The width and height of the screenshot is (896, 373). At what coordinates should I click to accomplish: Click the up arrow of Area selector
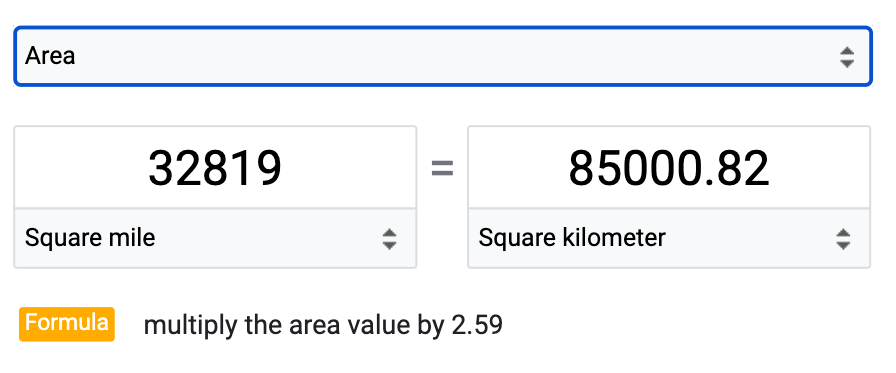(847, 51)
